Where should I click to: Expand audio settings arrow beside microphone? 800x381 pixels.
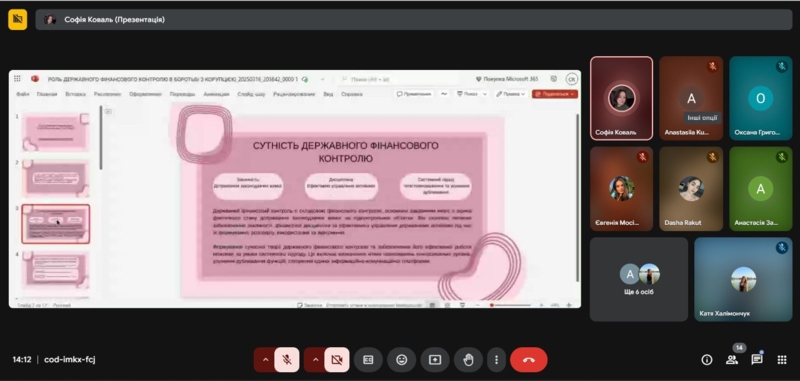point(265,360)
